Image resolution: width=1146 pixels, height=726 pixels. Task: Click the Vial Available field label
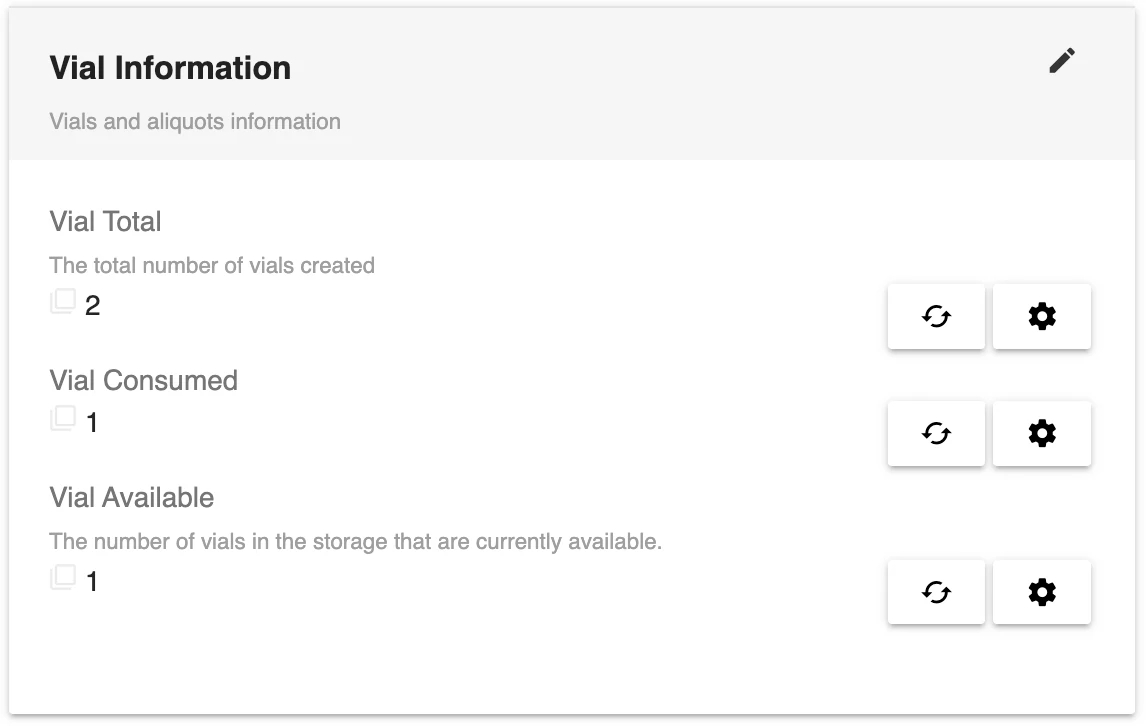click(131, 498)
